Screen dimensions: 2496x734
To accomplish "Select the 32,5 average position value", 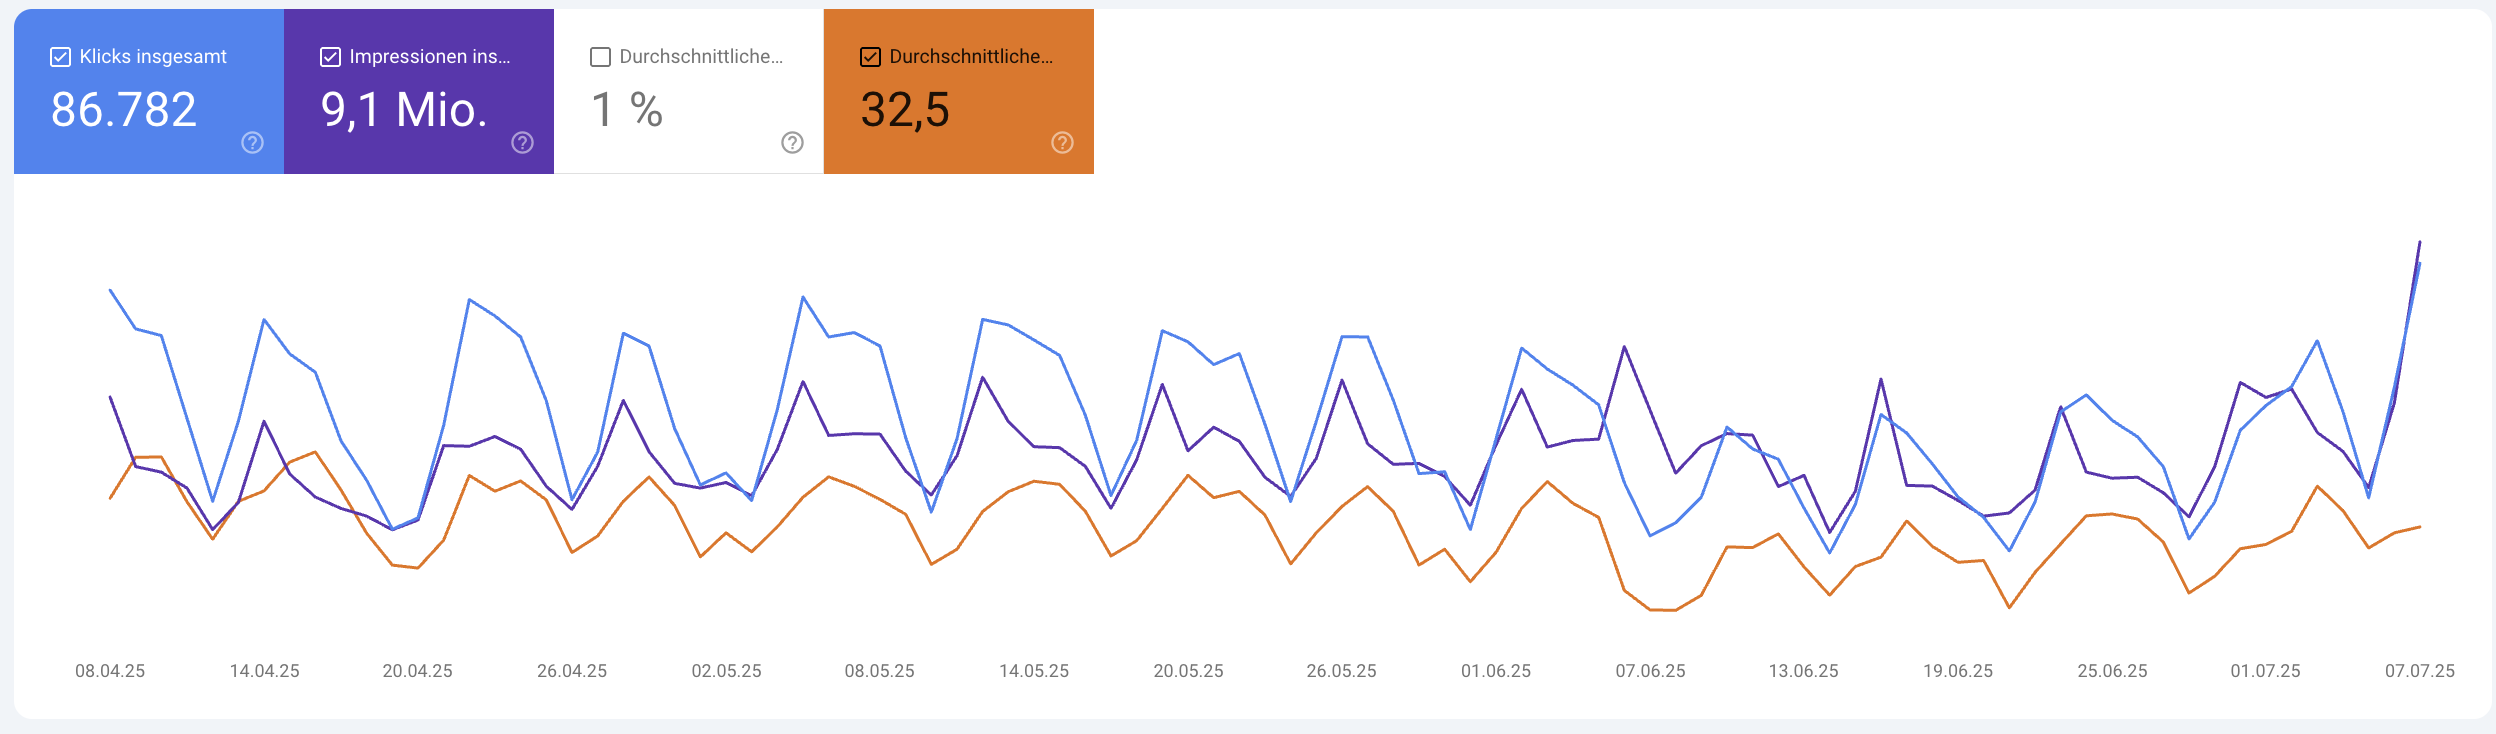I will (x=905, y=110).
